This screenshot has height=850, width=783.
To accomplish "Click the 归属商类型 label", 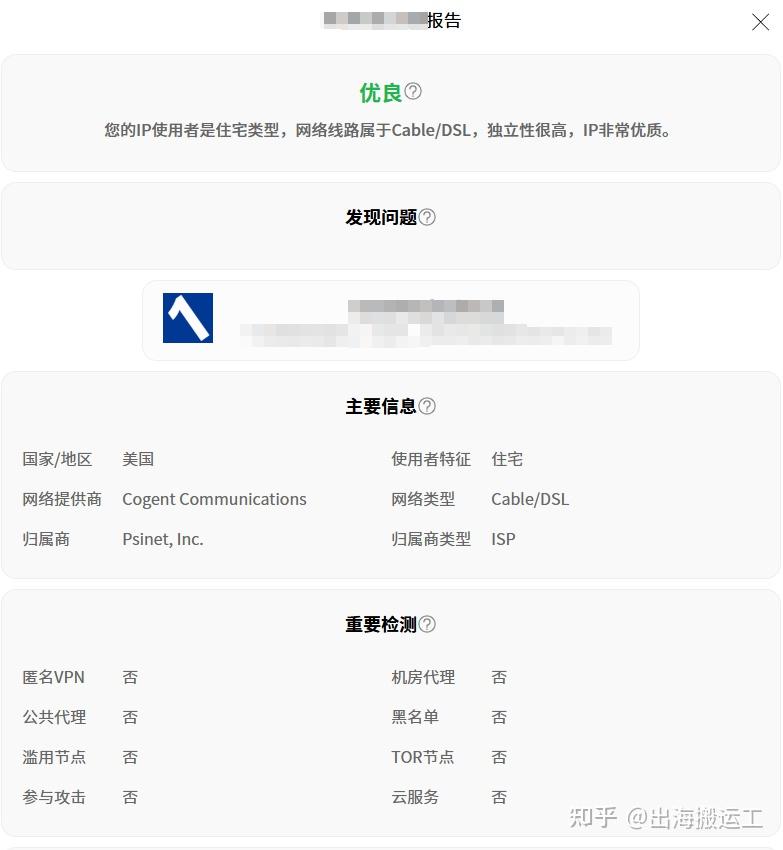I will pyautogui.click(x=431, y=539).
